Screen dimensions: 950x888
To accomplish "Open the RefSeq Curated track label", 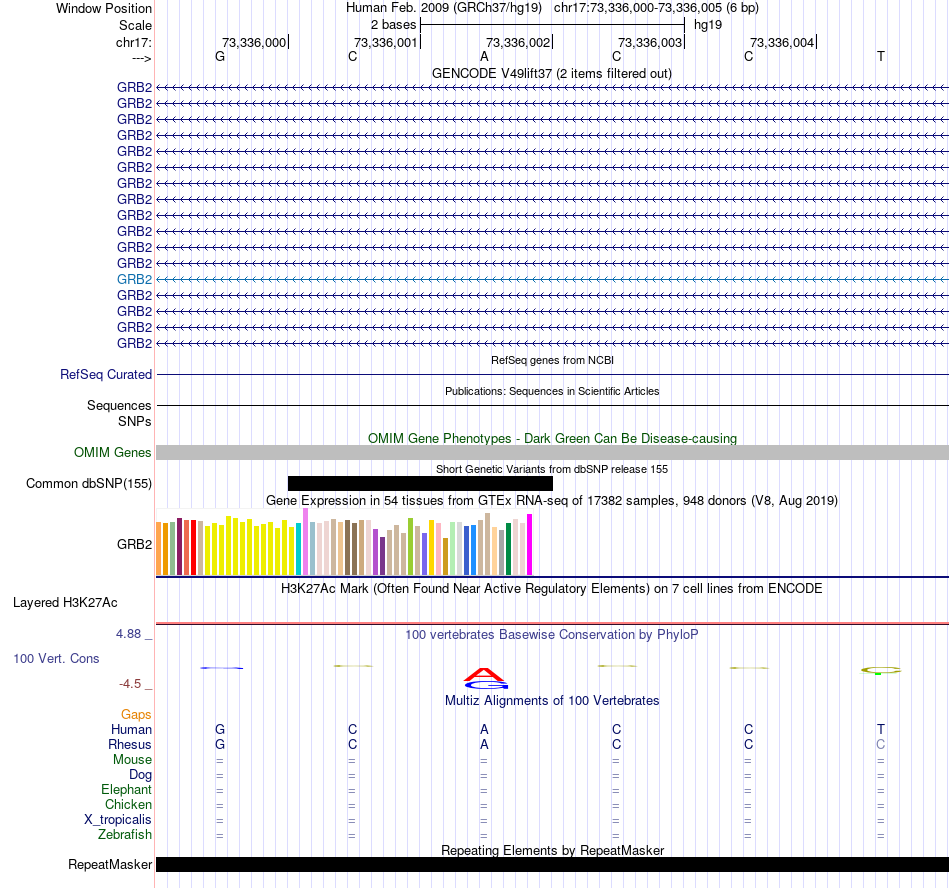I will coord(106,374).
